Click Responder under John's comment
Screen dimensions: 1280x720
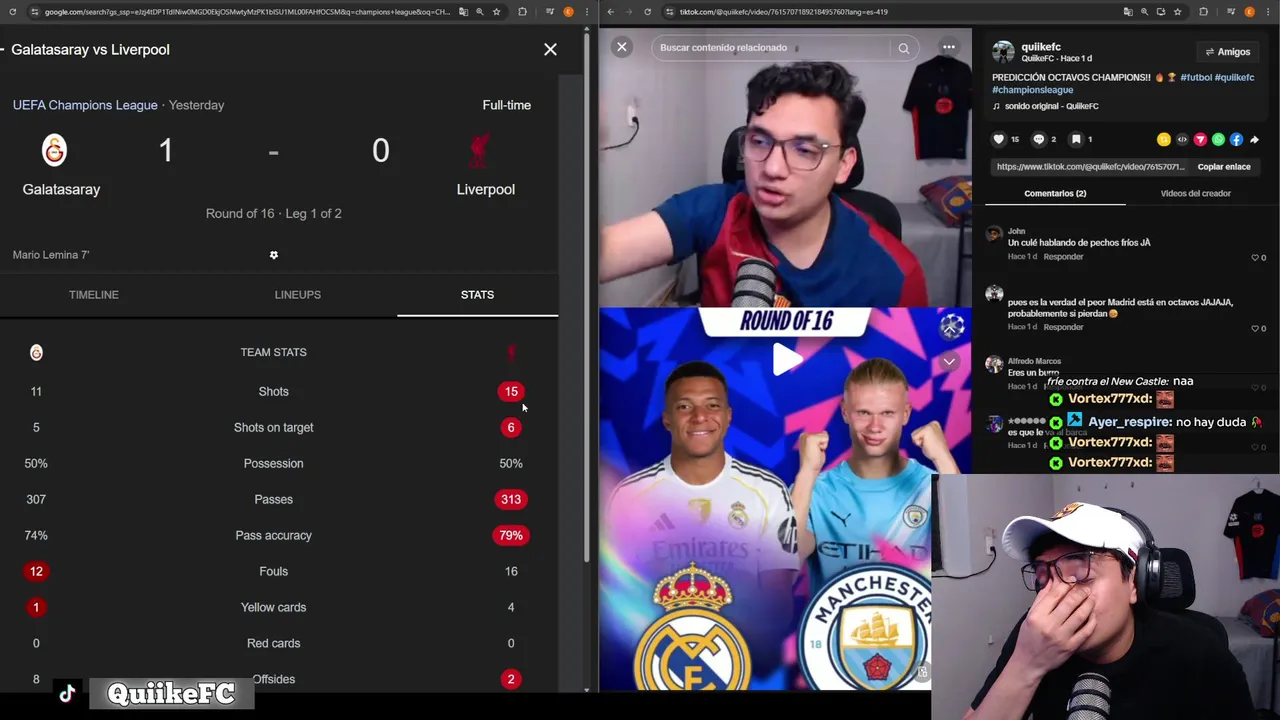point(1063,257)
